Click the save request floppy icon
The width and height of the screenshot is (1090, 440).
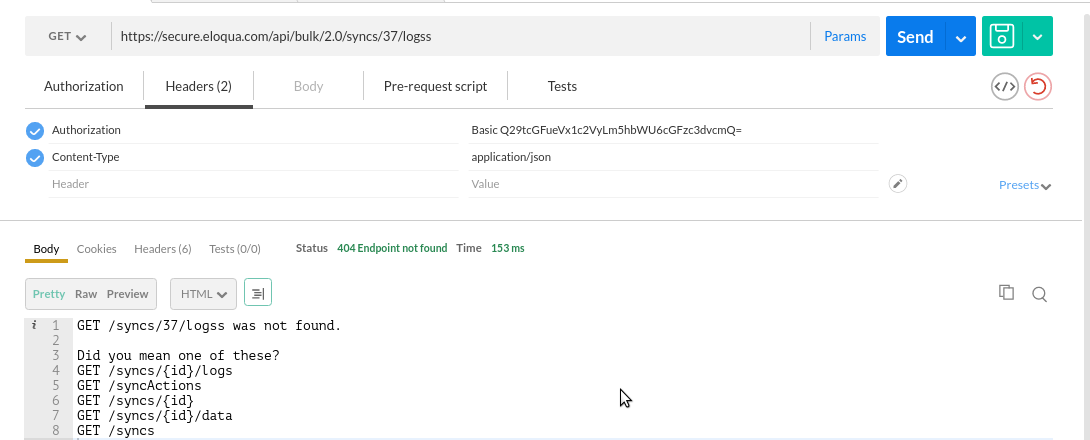(1002, 37)
